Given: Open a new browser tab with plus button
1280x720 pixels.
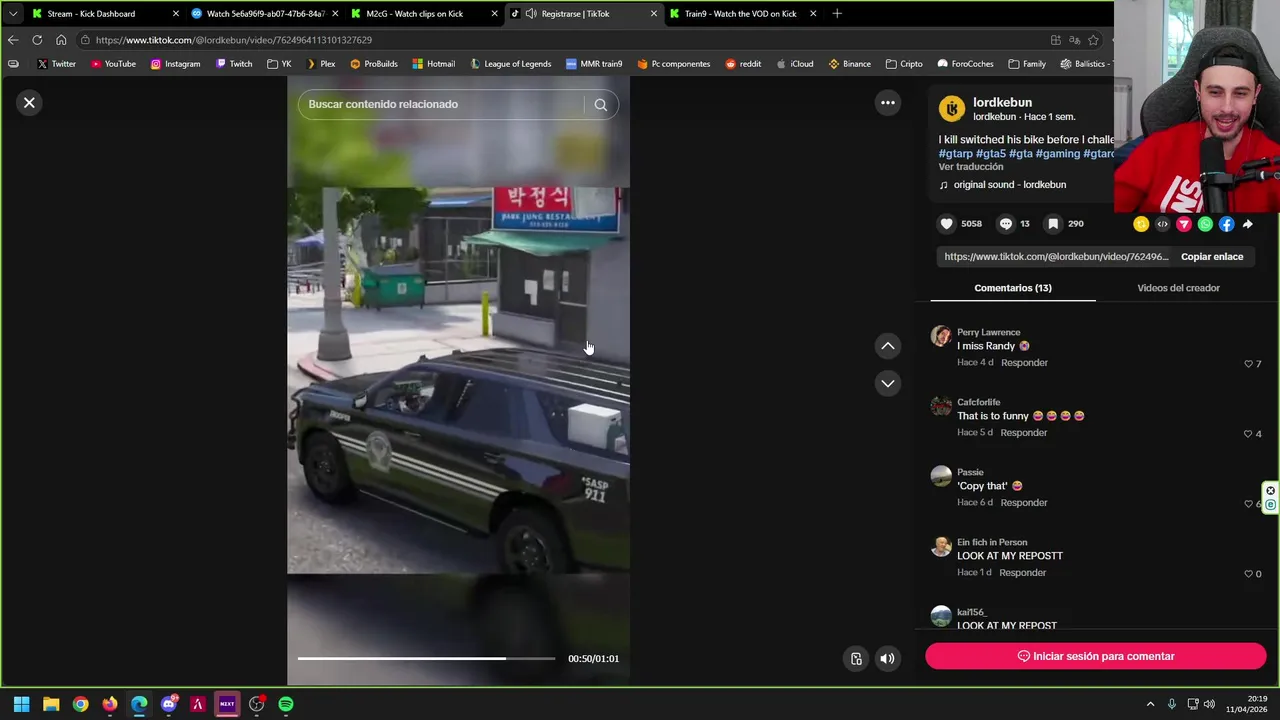Looking at the screenshot, I should click(x=837, y=14).
